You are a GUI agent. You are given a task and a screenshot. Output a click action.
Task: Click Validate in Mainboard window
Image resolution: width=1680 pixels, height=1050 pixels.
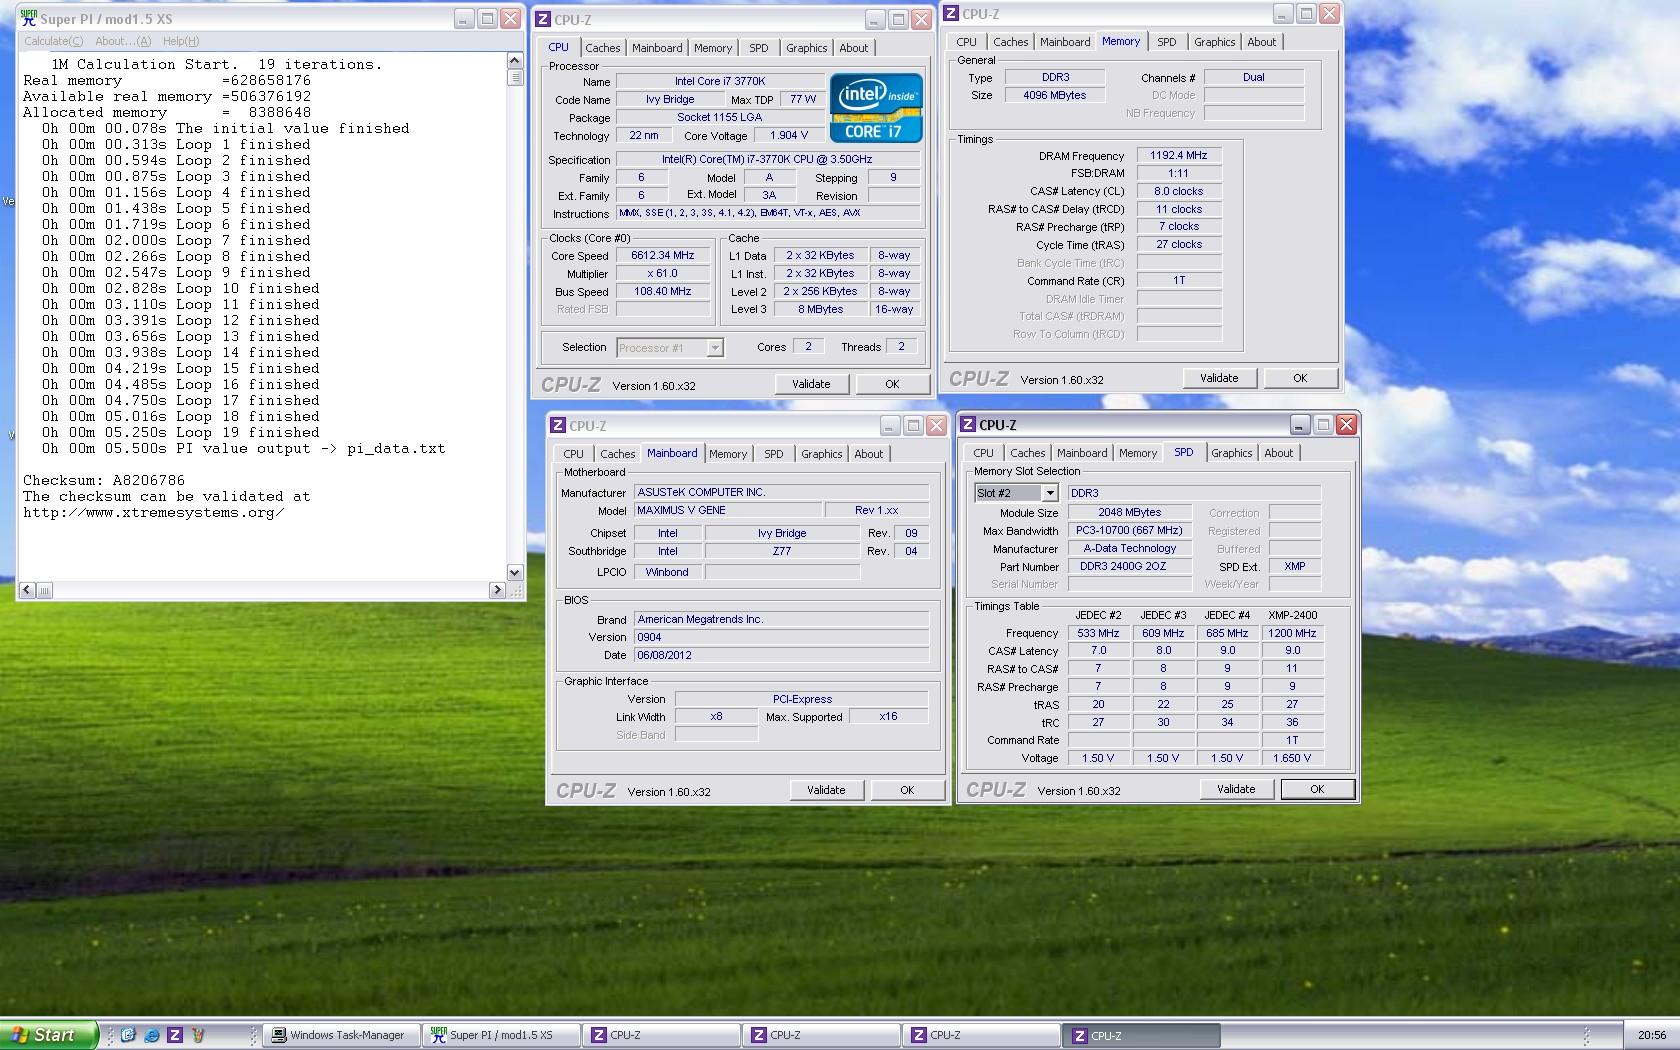826,790
